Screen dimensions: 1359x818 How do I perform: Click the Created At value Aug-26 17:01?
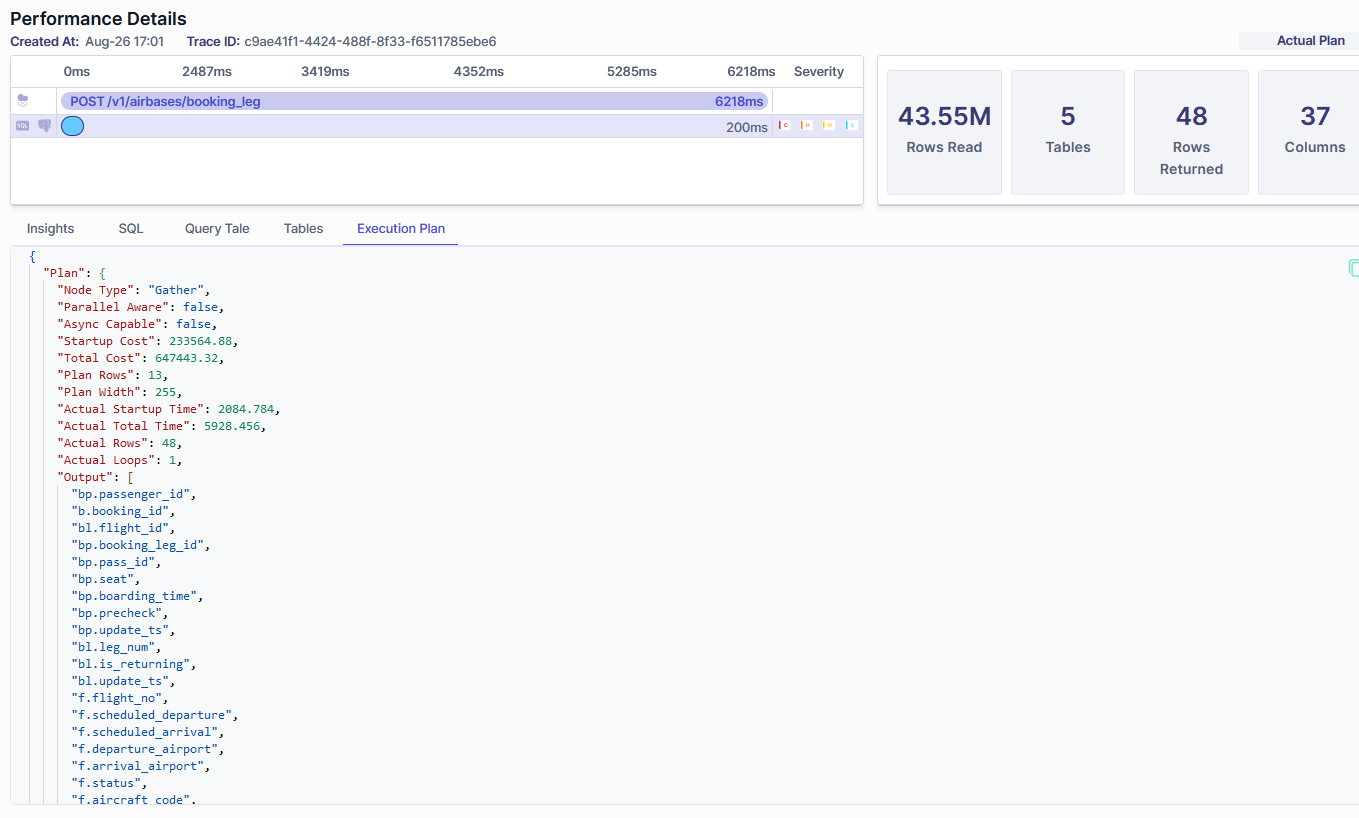coord(125,41)
